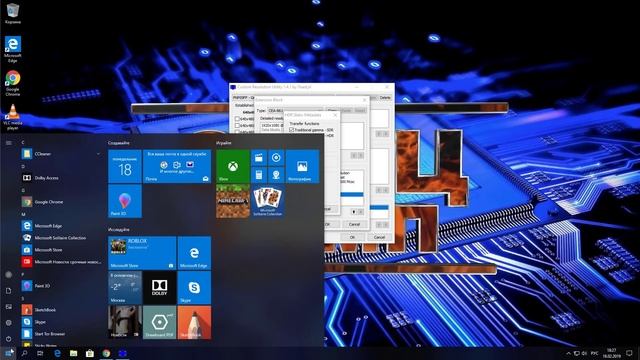Open Pictures from Start sidebar
The width and height of the screenshot is (640, 360).
(9, 307)
